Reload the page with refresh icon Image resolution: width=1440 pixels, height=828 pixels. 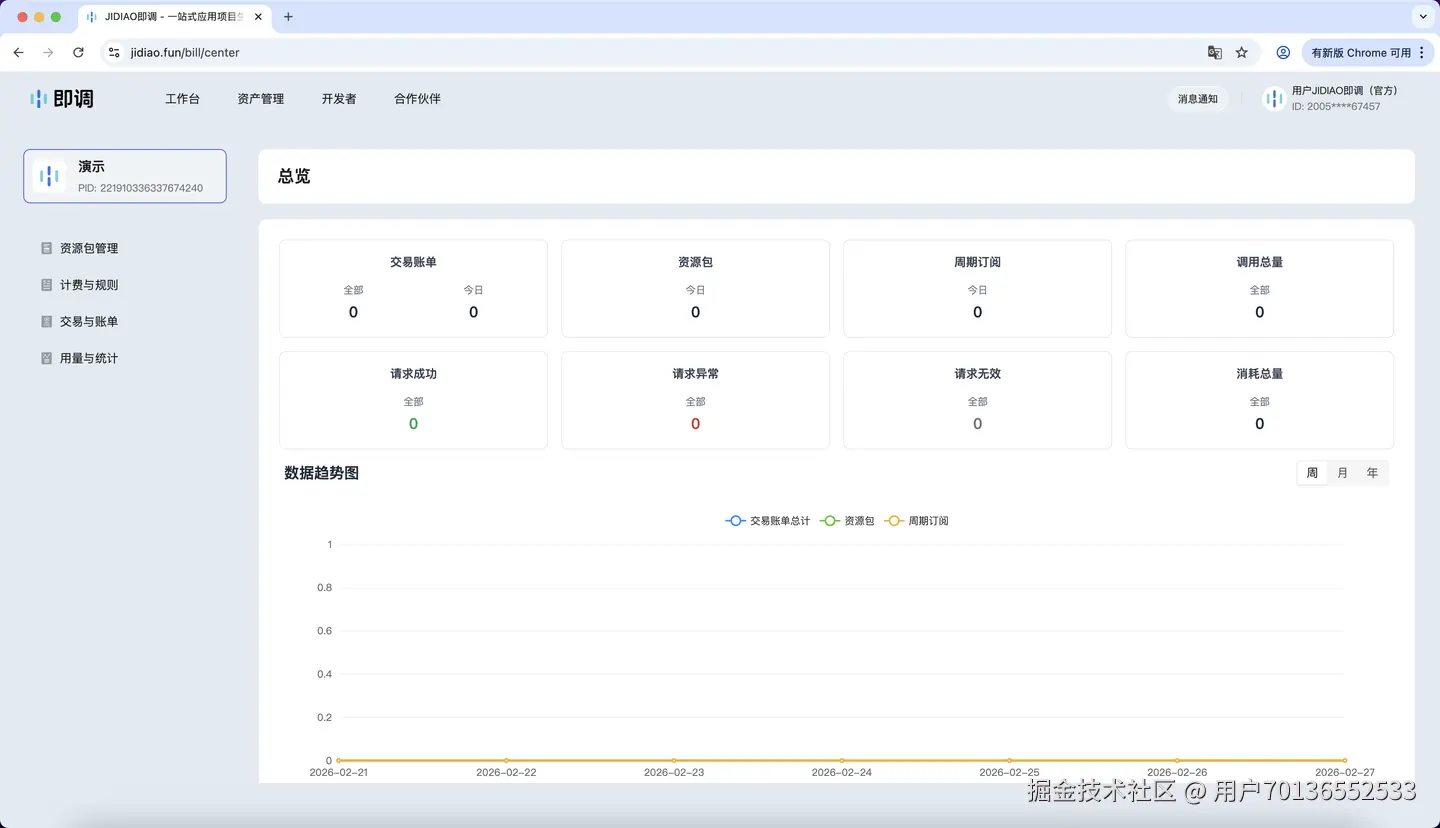[x=78, y=52]
